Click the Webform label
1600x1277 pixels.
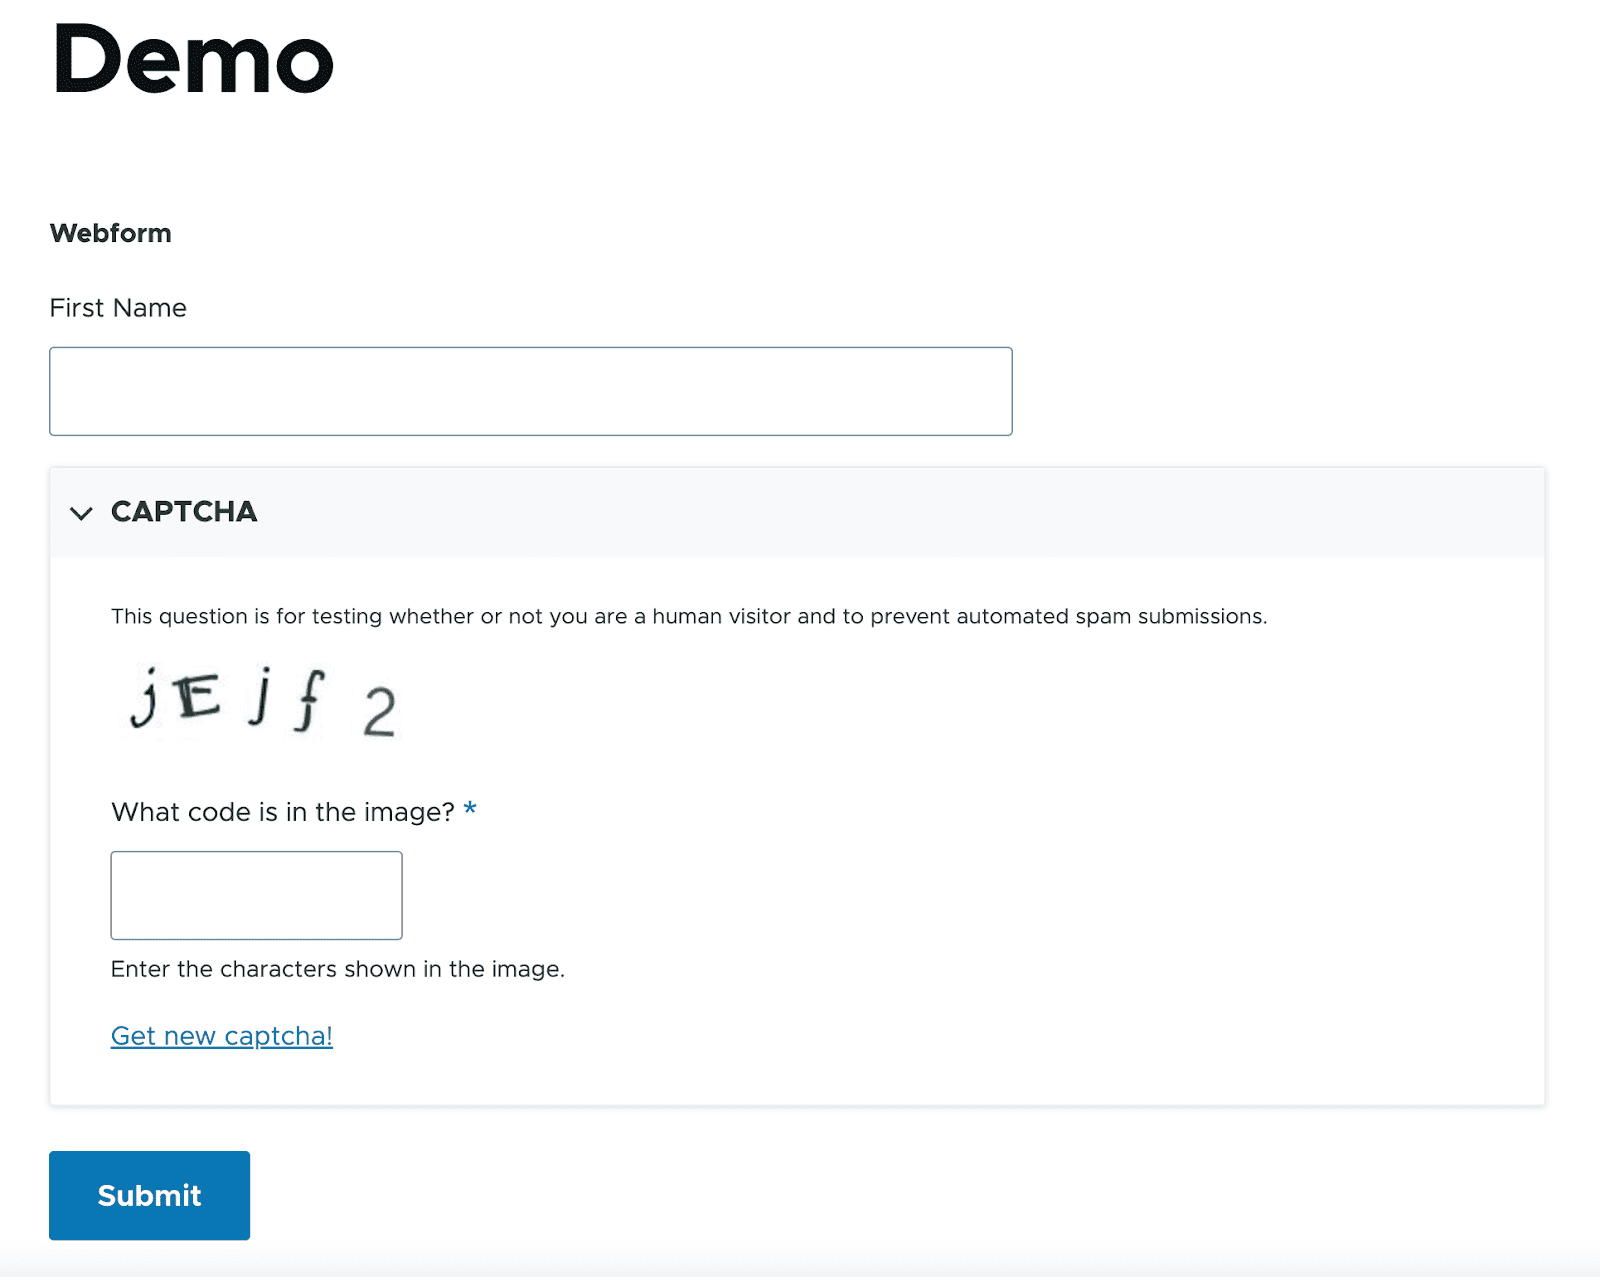(110, 232)
